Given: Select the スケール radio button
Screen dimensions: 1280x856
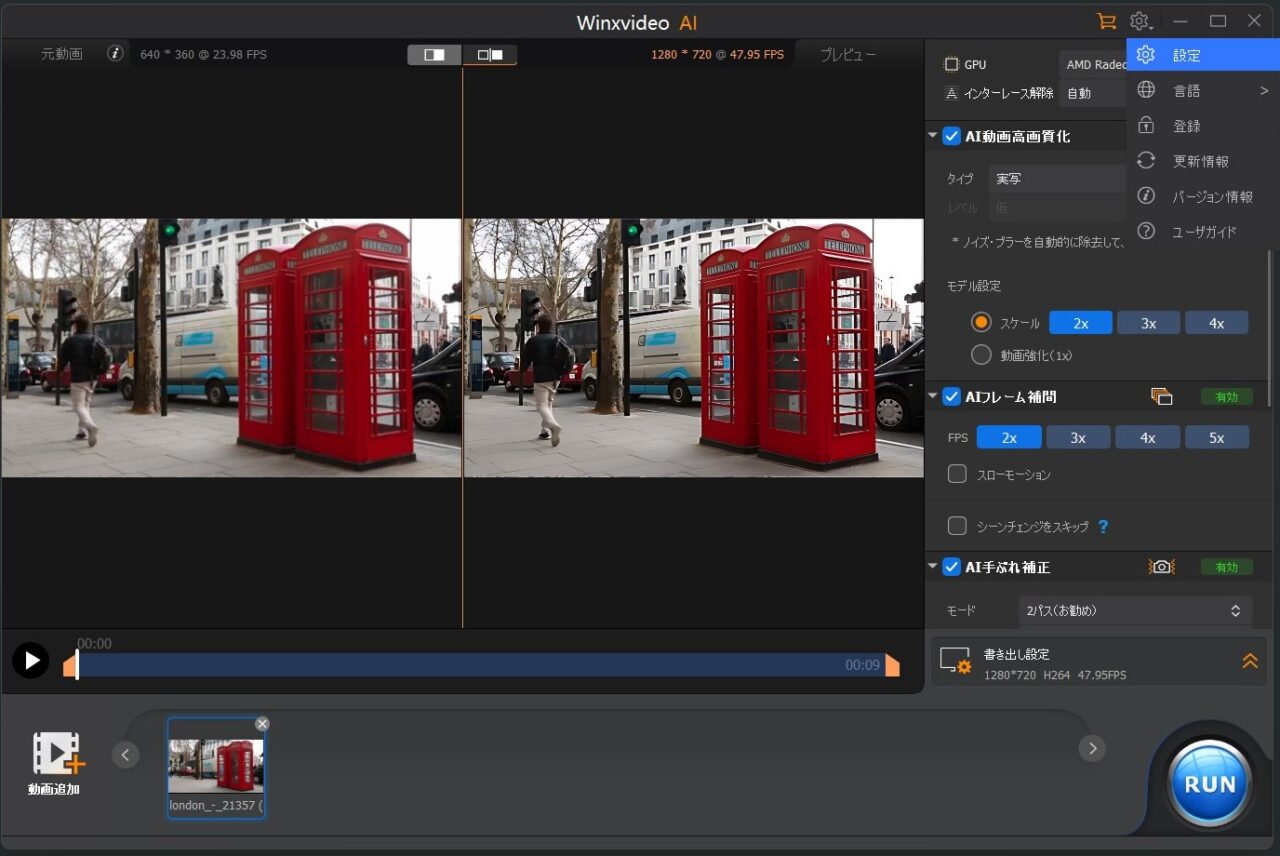Looking at the screenshot, I should pyautogui.click(x=981, y=322).
